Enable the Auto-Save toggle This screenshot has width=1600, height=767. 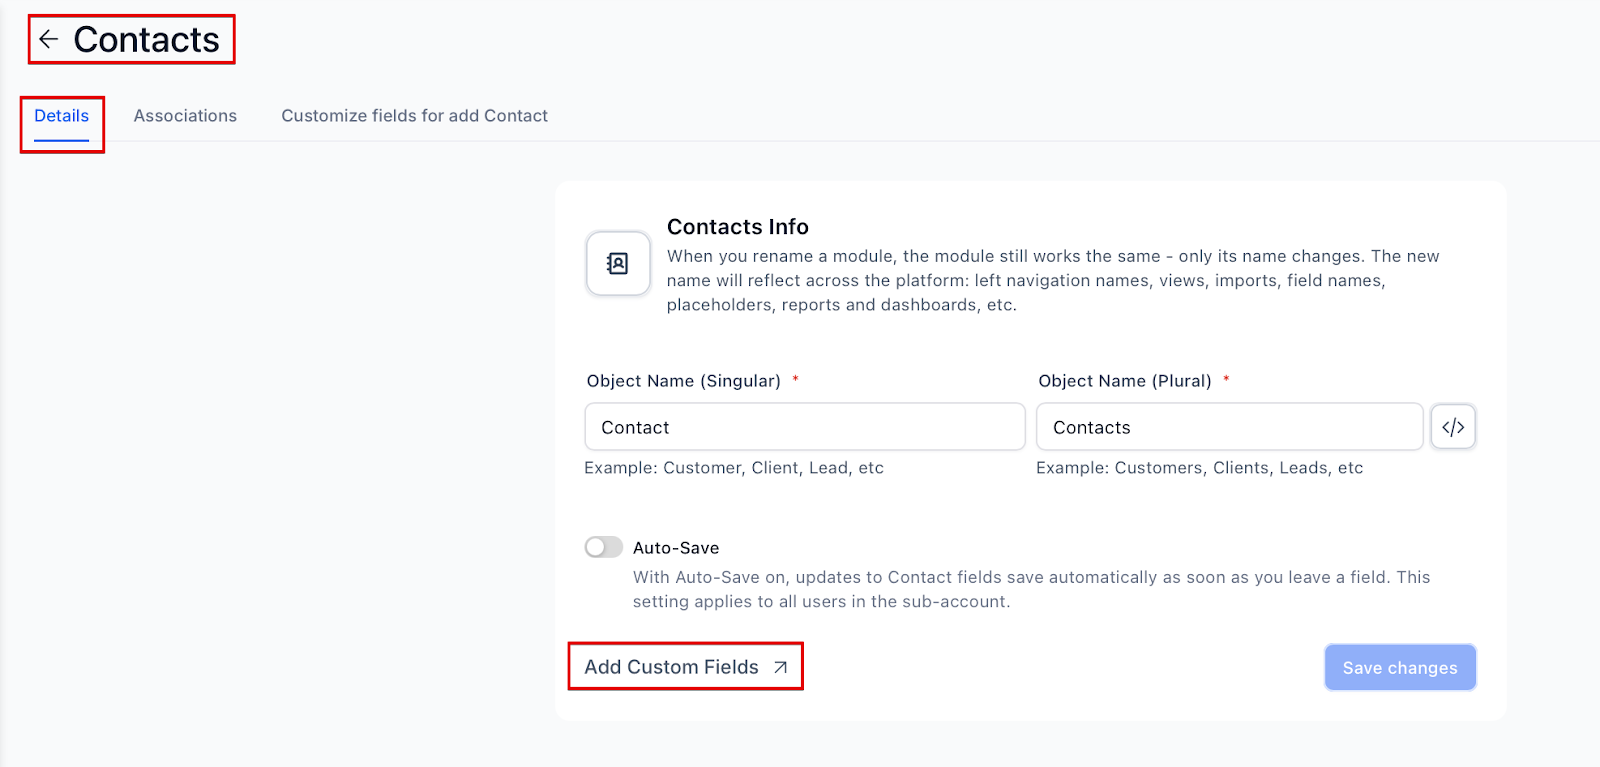click(604, 547)
